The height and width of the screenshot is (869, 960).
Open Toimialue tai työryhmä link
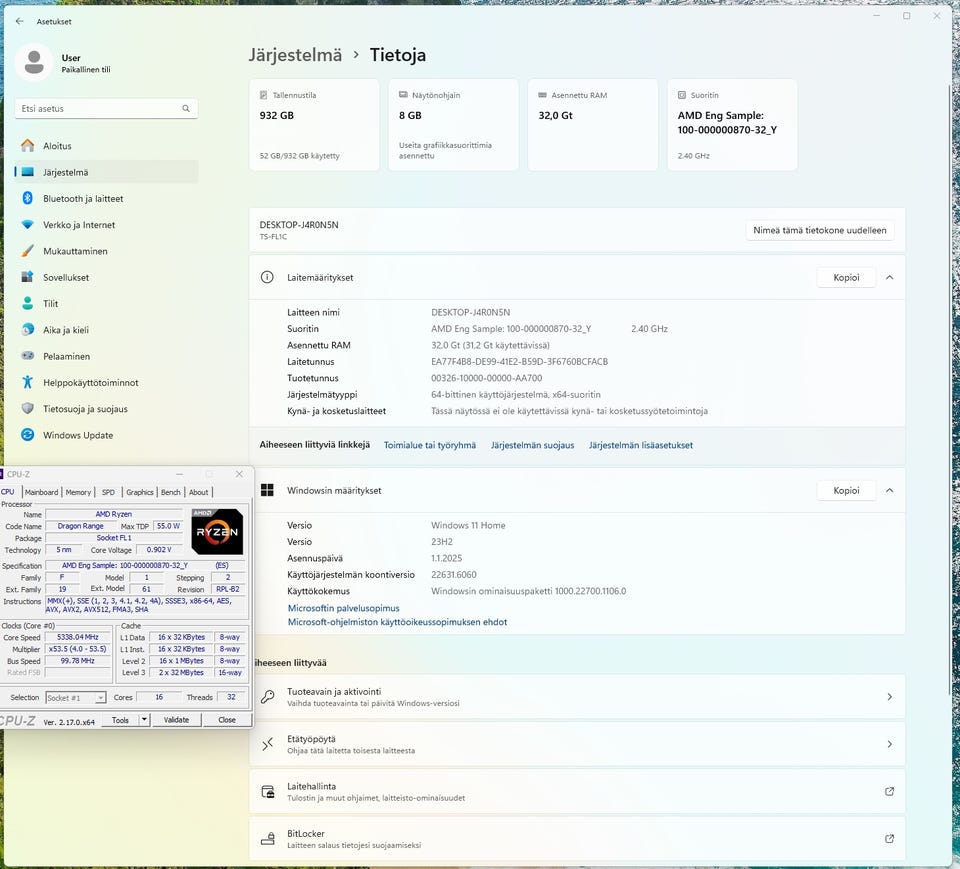tap(430, 445)
